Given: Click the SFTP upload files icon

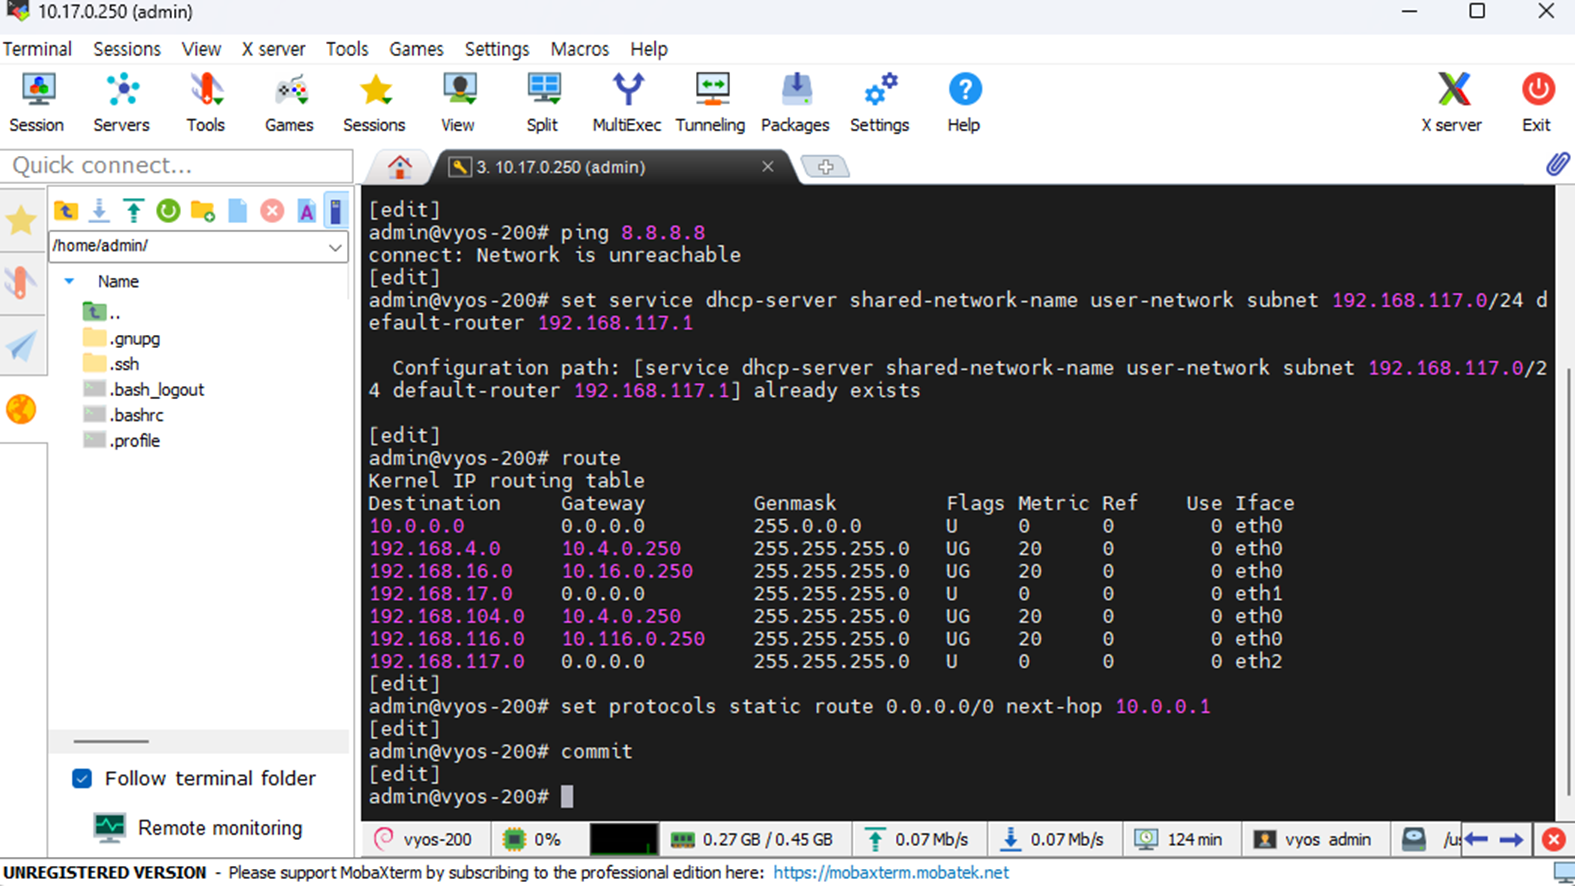Looking at the screenshot, I should click(133, 211).
